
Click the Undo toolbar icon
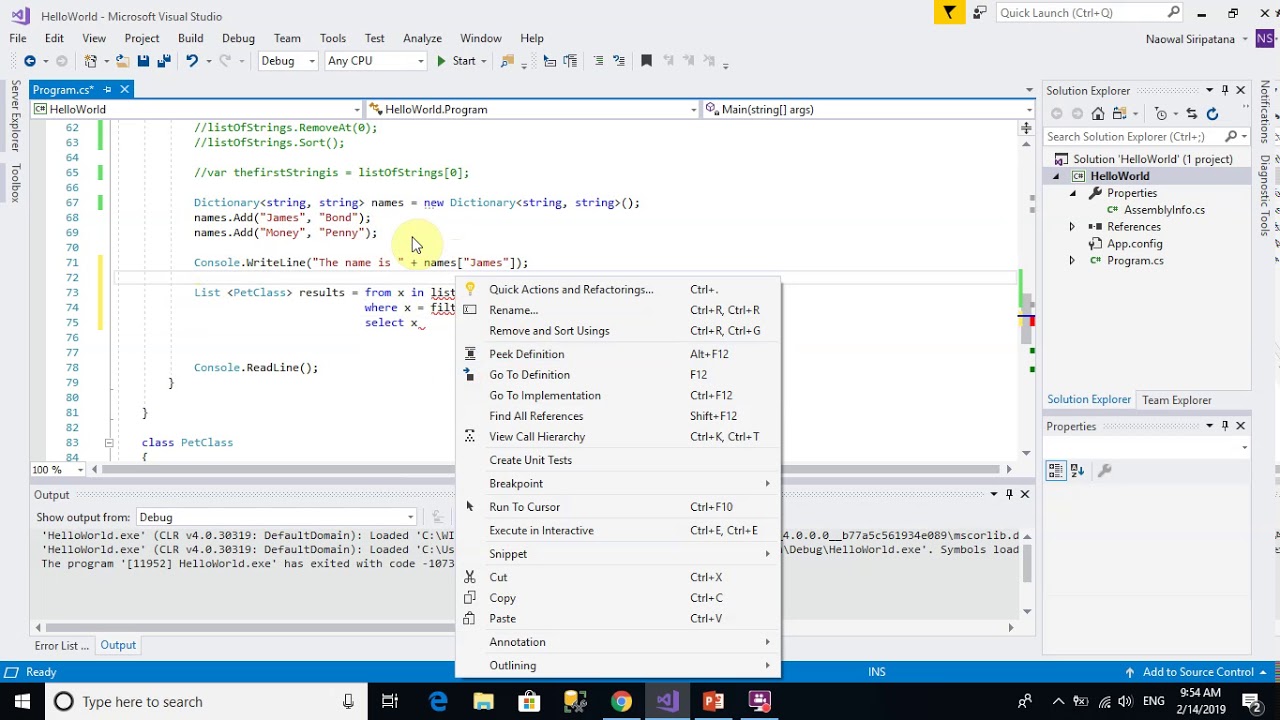[192, 61]
